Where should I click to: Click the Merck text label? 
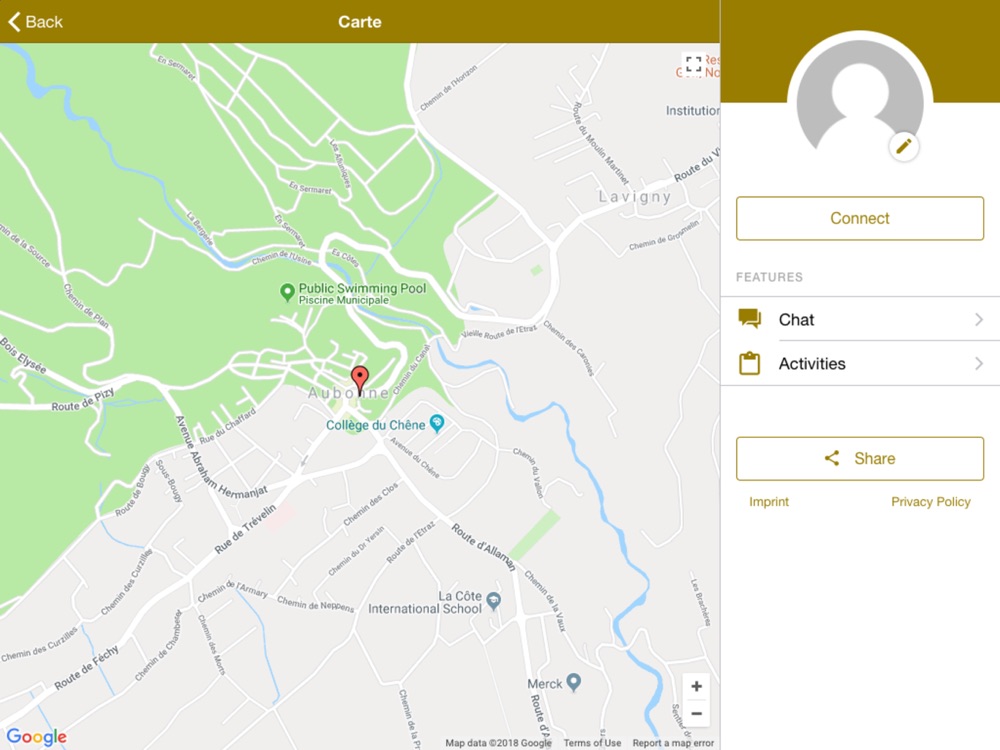pos(545,684)
